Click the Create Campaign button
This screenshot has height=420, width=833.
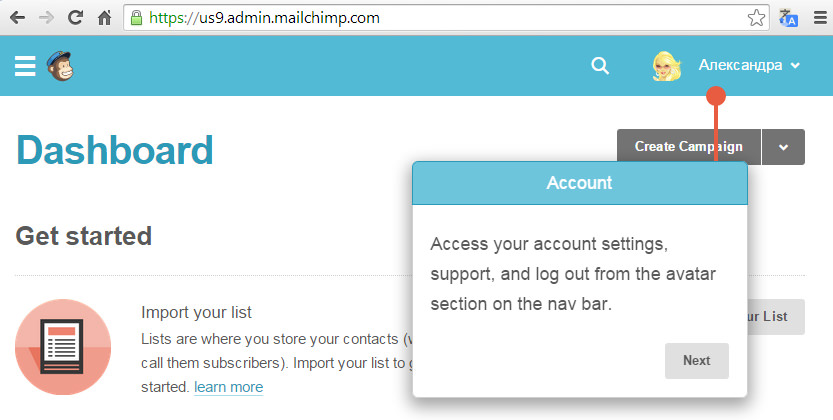tap(689, 147)
